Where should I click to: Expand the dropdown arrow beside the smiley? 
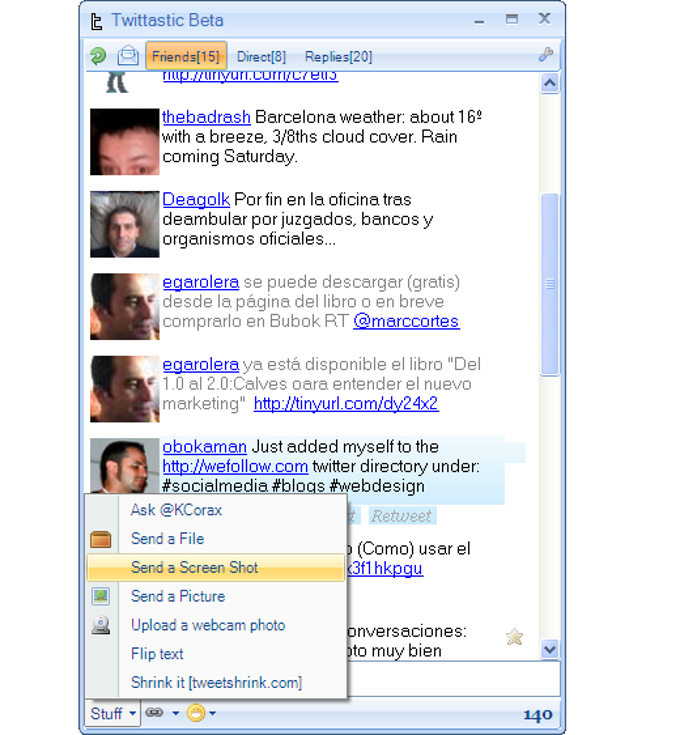click(x=212, y=713)
